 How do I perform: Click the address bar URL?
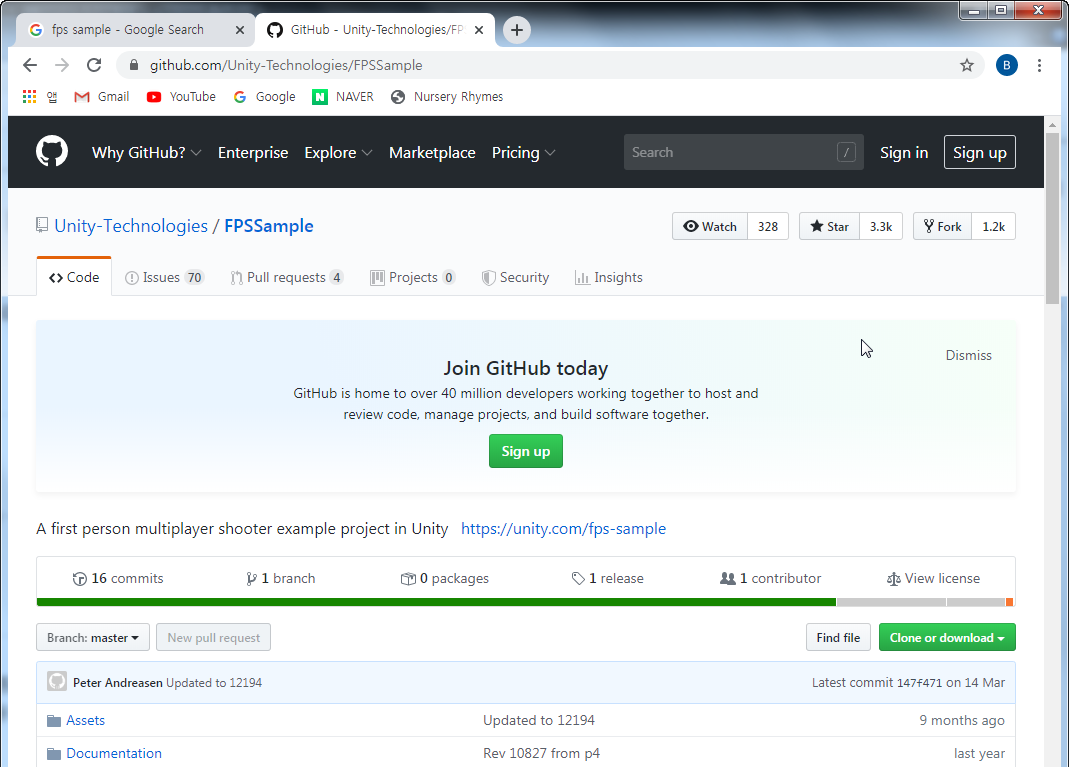pyautogui.click(x=286, y=65)
